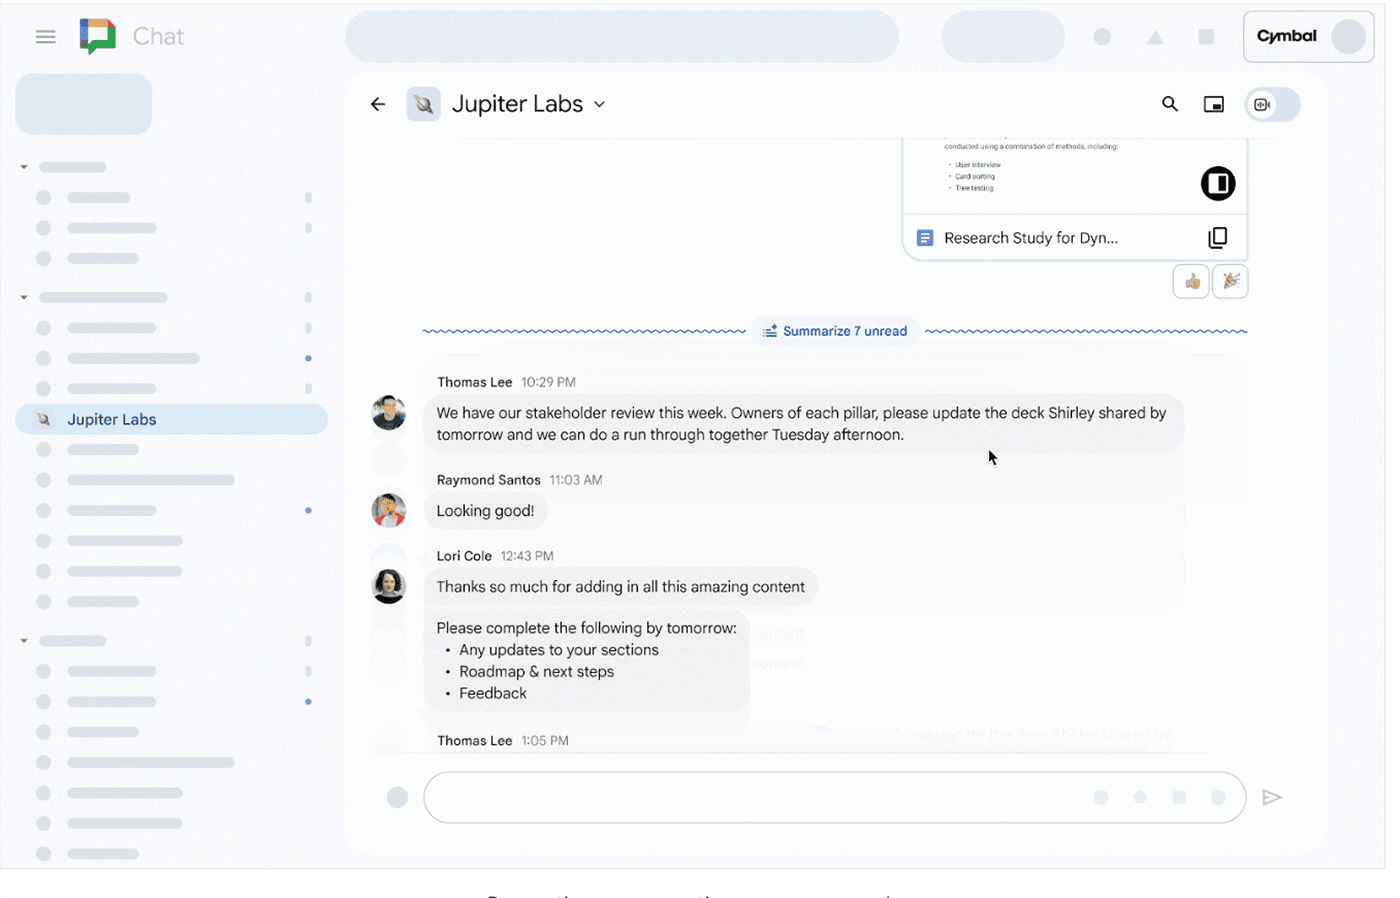Expand the Jupiter Labs title dropdown
Screen dimensions: 1400x898
pos(599,105)
